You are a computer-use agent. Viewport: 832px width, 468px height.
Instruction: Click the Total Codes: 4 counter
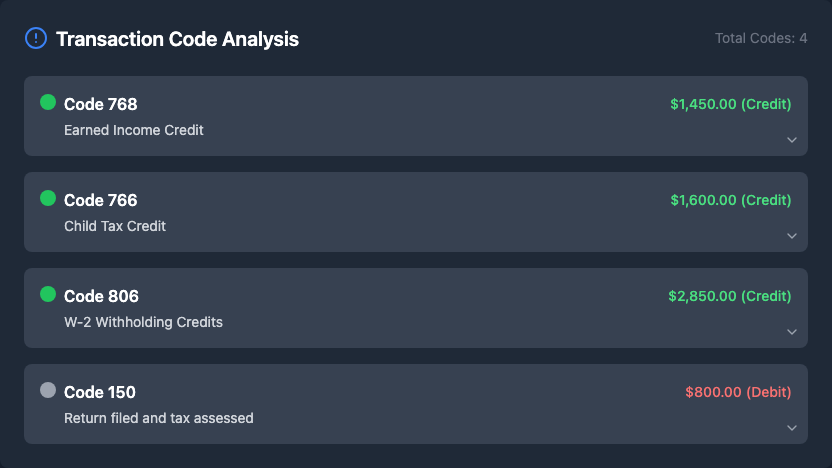(761, 38)
